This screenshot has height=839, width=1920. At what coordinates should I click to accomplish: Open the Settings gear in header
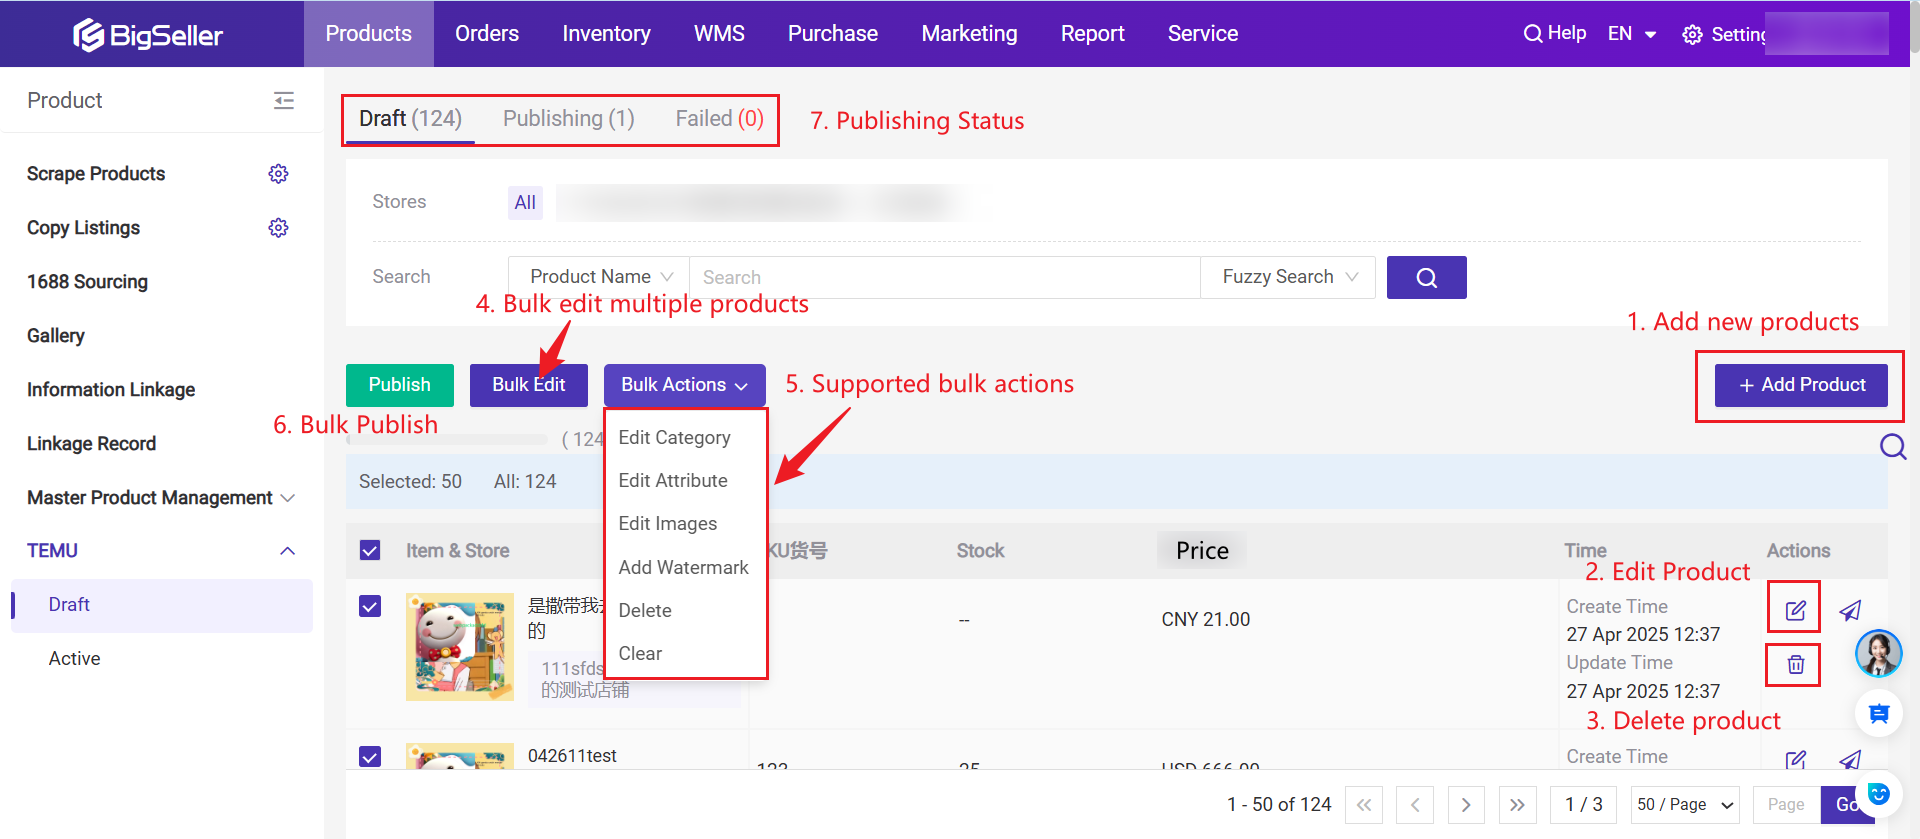click(1692, 35)
